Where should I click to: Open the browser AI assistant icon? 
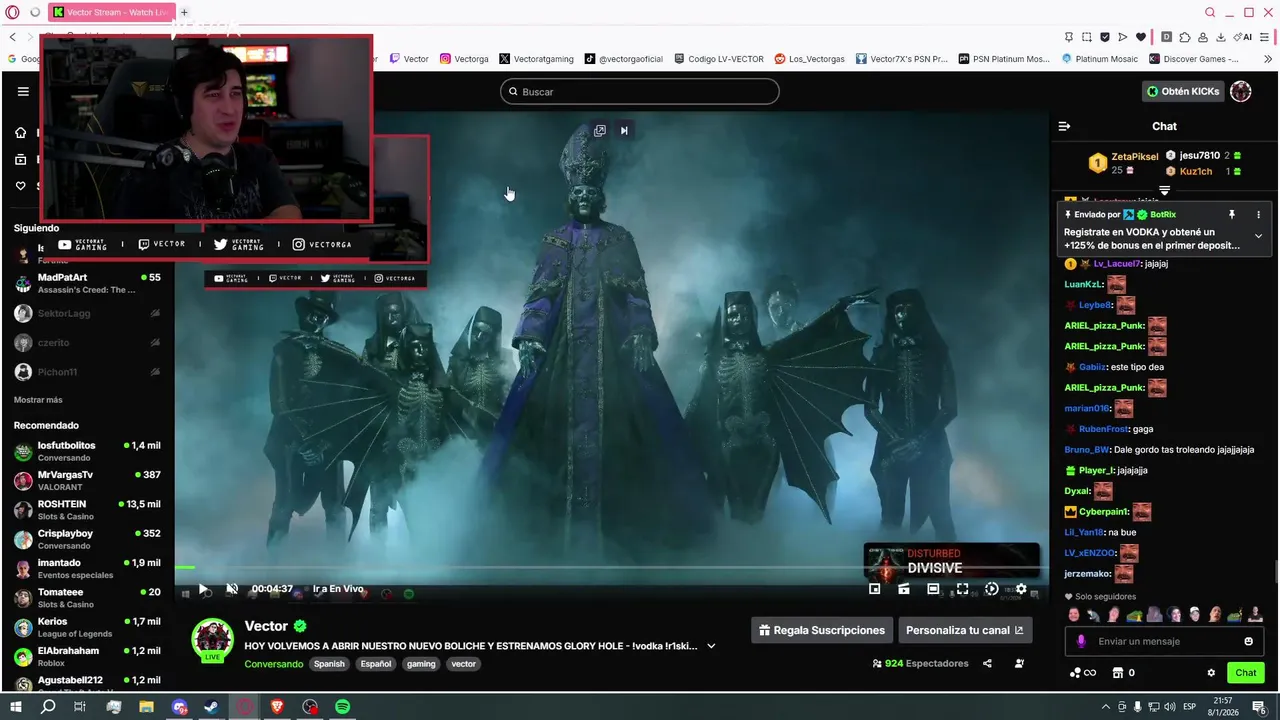point(1243,37)
